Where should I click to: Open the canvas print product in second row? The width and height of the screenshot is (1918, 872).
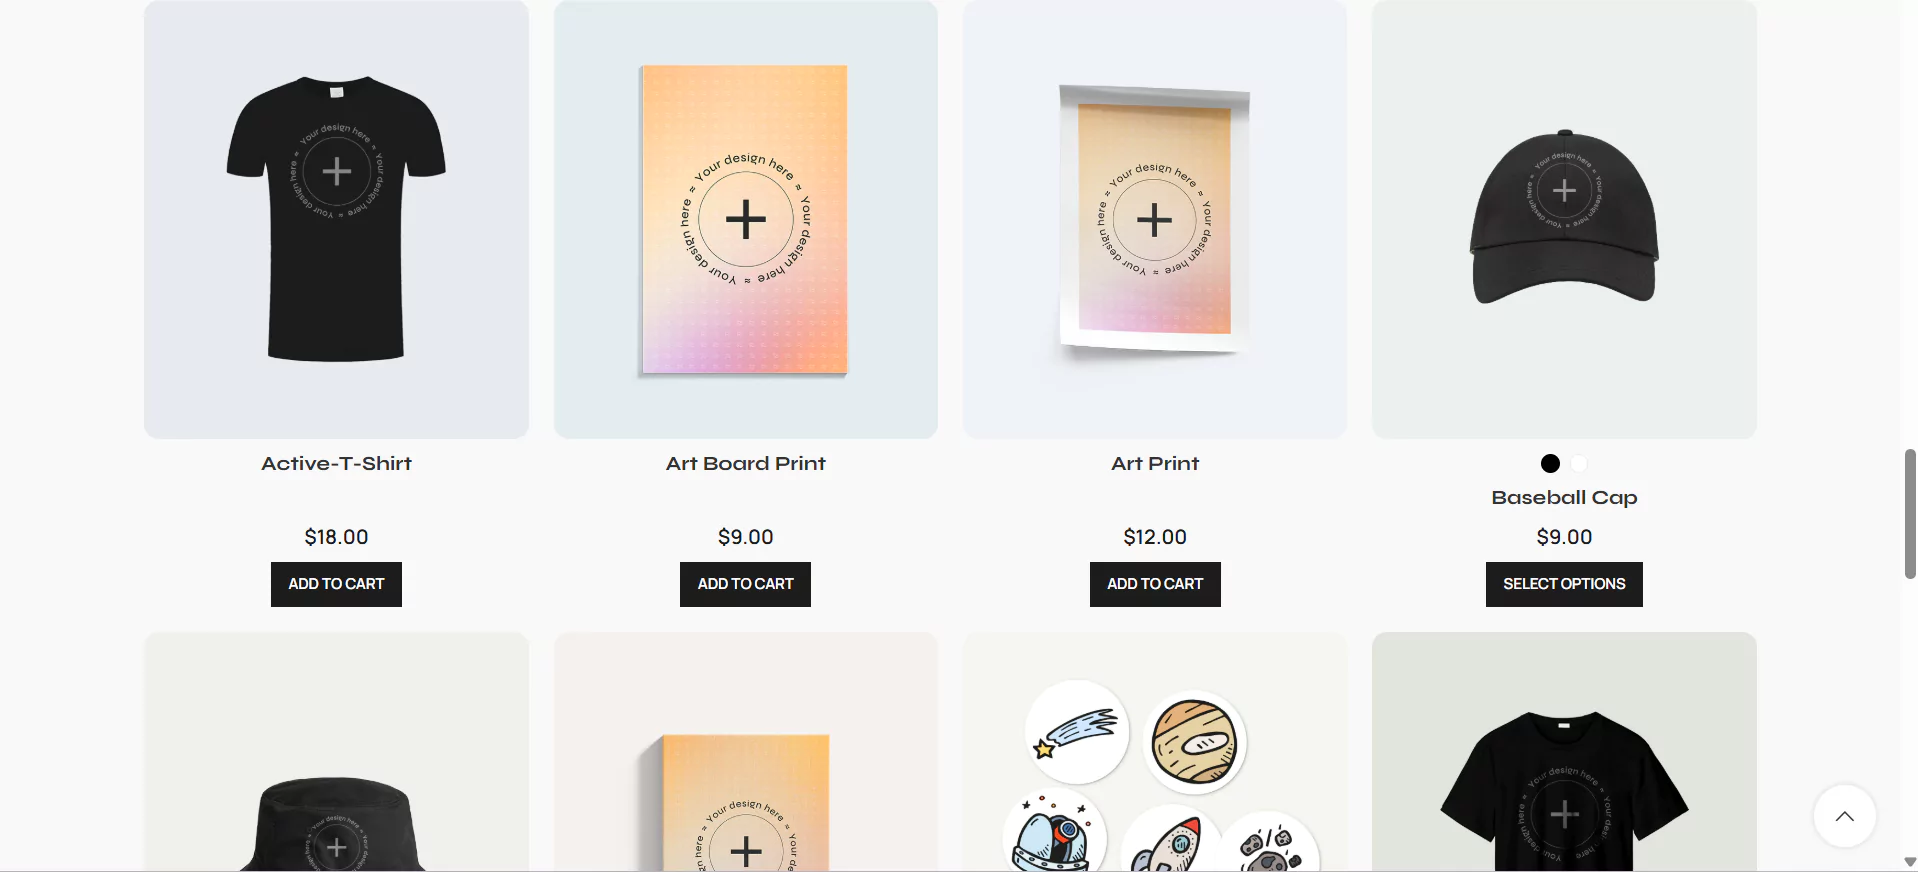point(746,752)
